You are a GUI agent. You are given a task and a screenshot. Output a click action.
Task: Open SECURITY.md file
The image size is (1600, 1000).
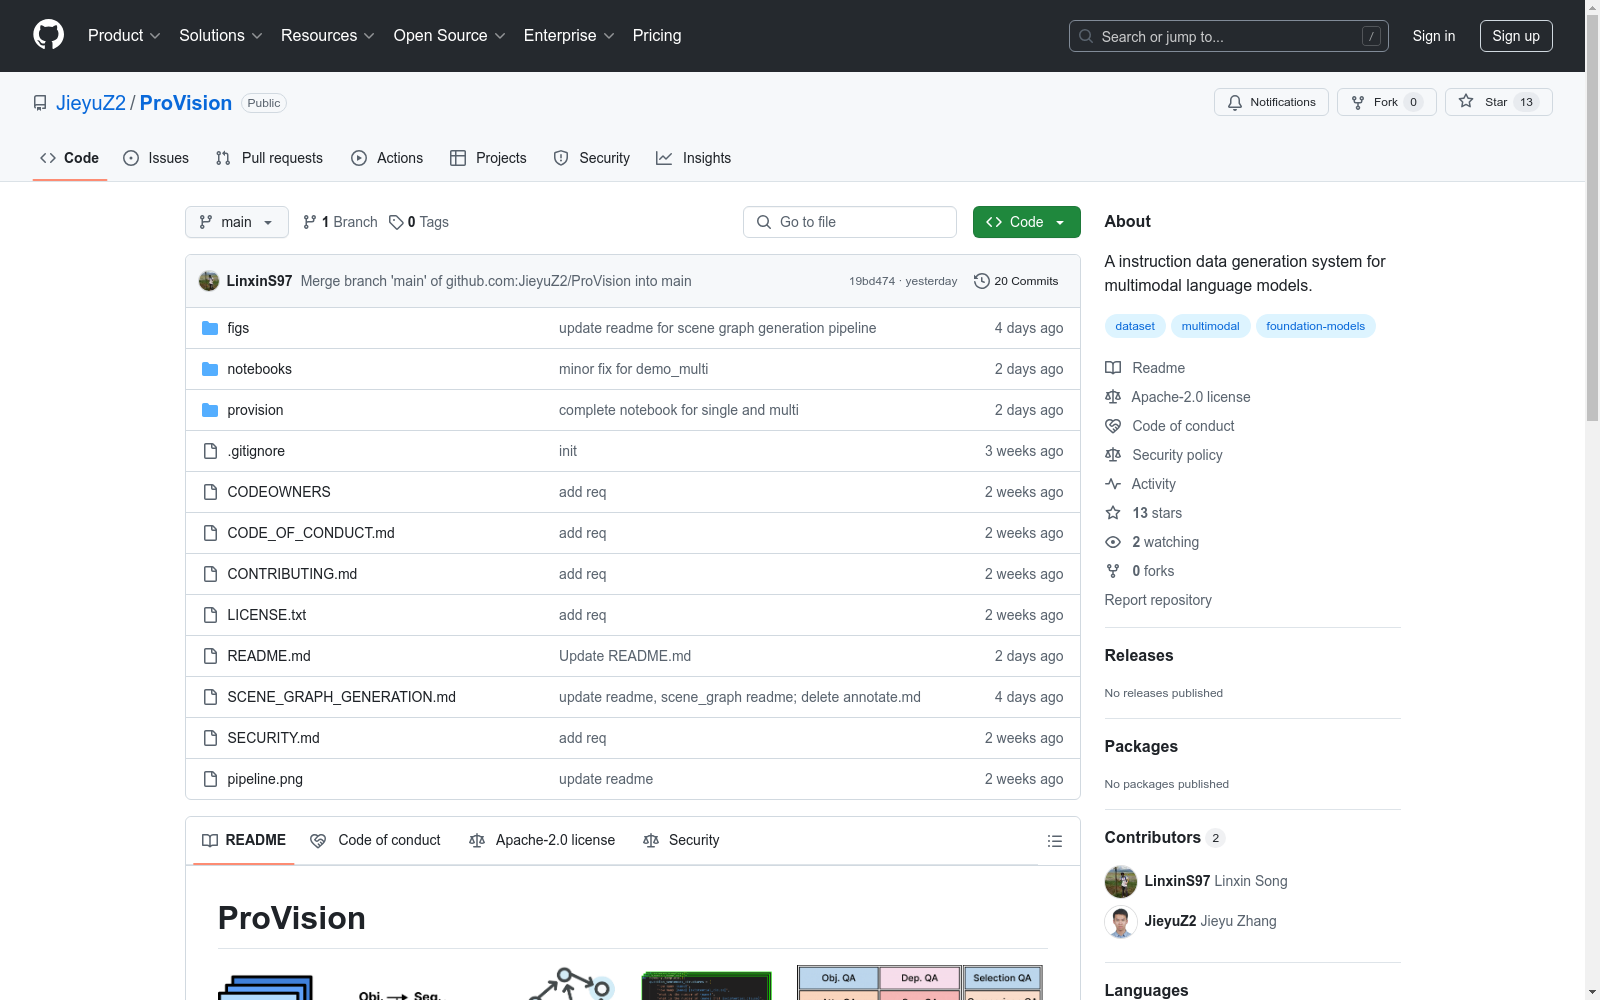tap(273, 738)
